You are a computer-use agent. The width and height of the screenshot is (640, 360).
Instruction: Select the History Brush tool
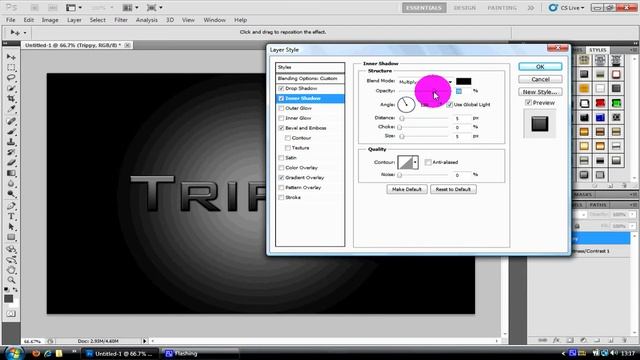point(11,152)
